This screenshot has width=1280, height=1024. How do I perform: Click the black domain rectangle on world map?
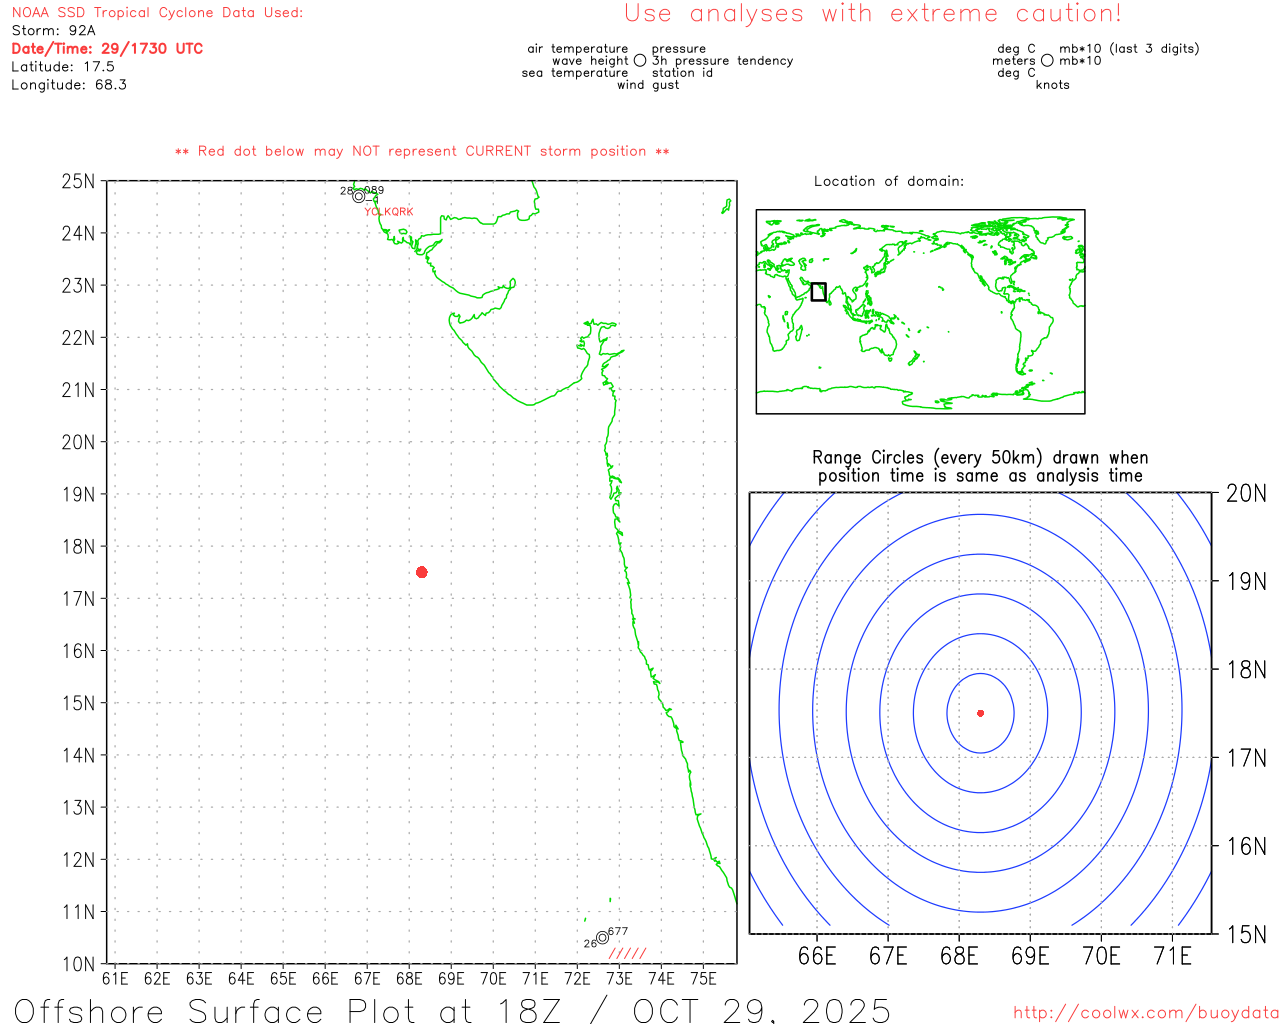[818, 291]
